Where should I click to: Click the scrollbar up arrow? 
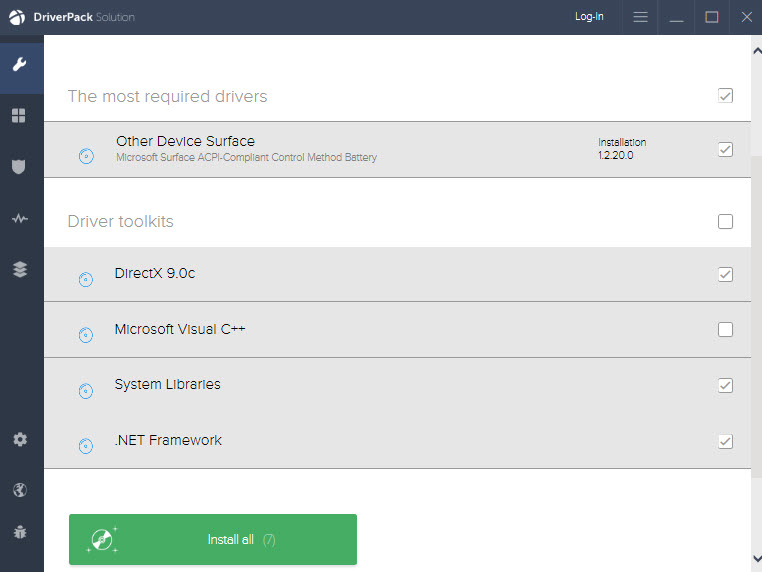[757, 51]
